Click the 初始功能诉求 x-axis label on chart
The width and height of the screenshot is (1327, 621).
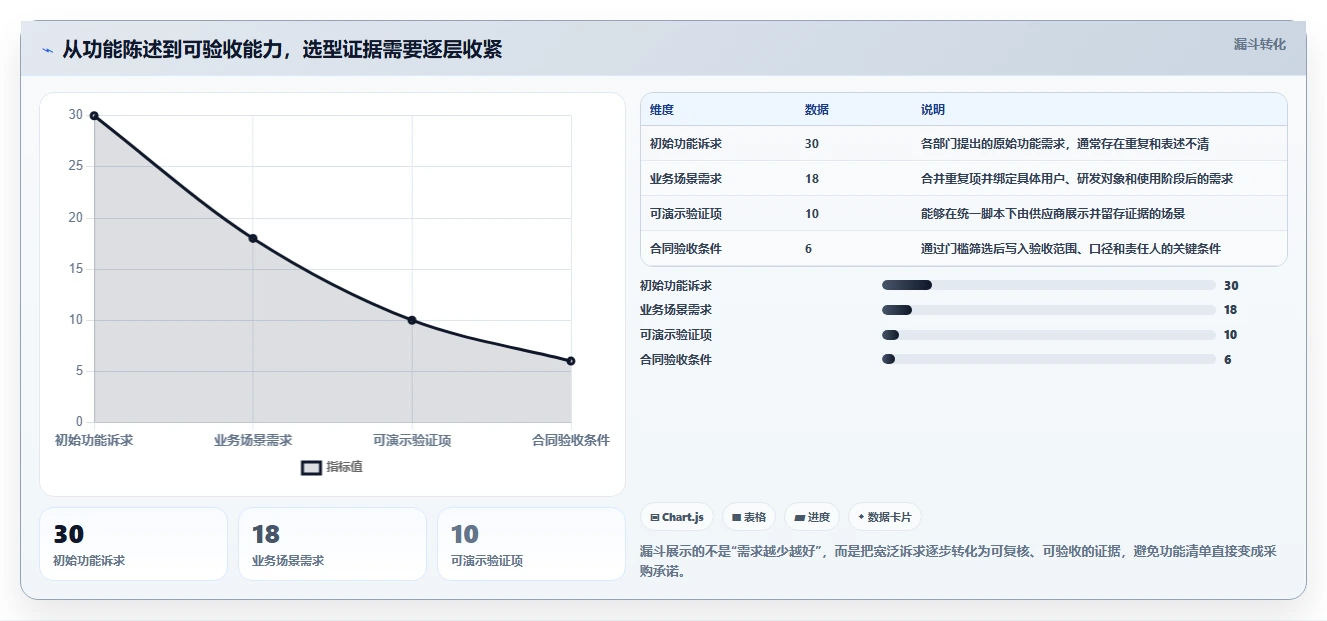click(94, 440)
